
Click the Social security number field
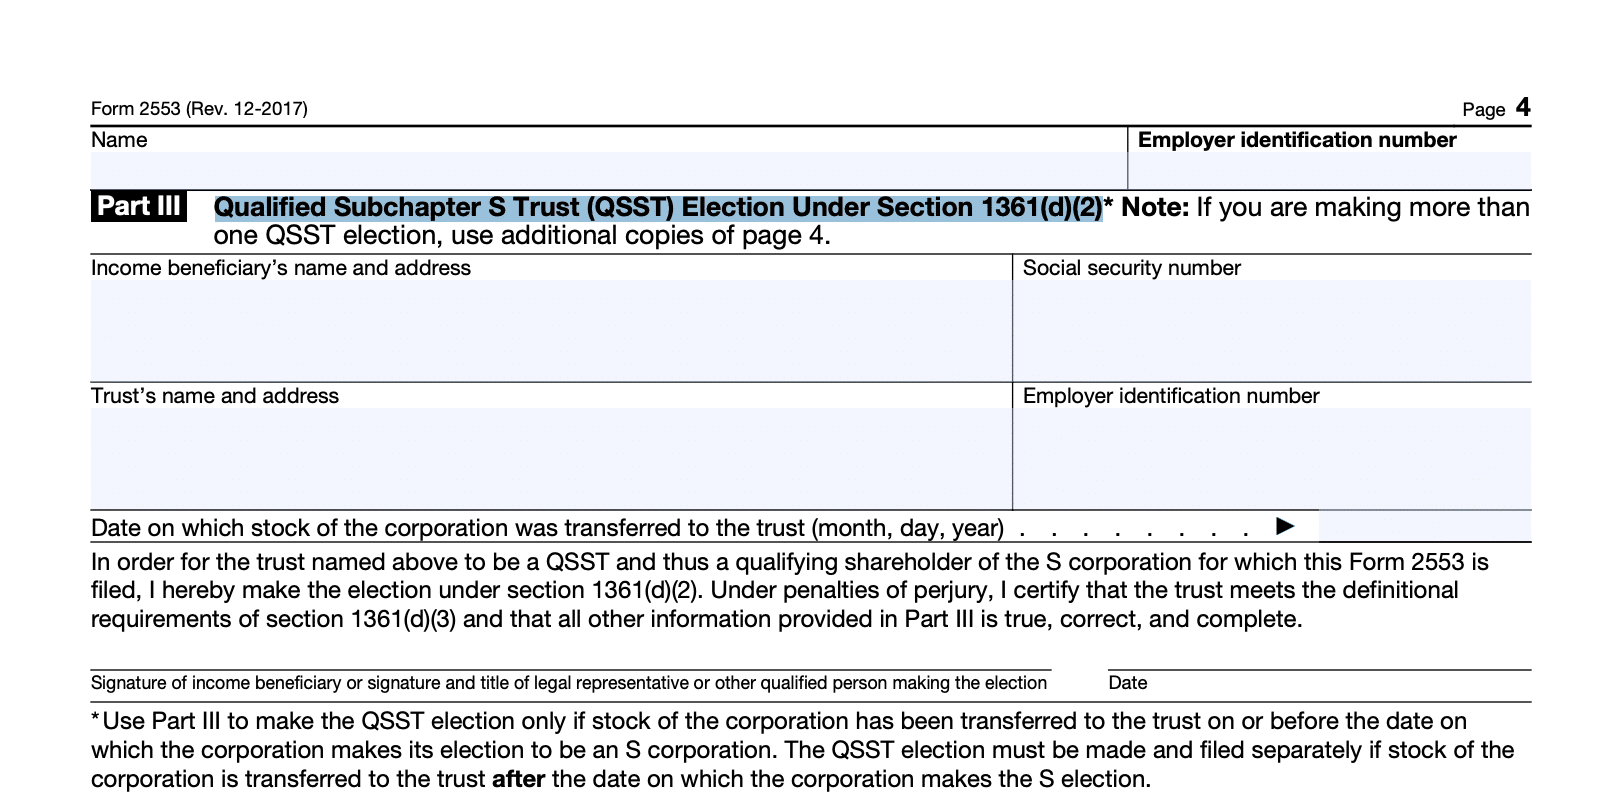click(1272, 330)
